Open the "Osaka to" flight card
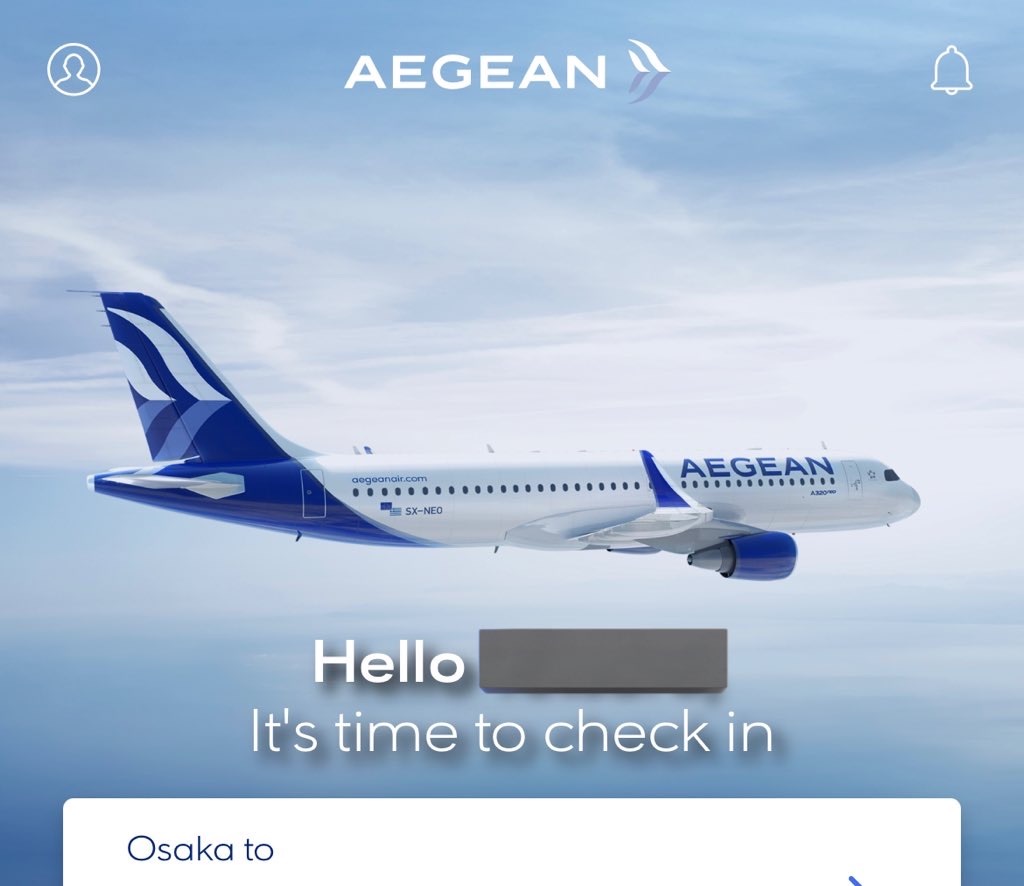Screen dimensions: 1024x886 coord(511,842)
